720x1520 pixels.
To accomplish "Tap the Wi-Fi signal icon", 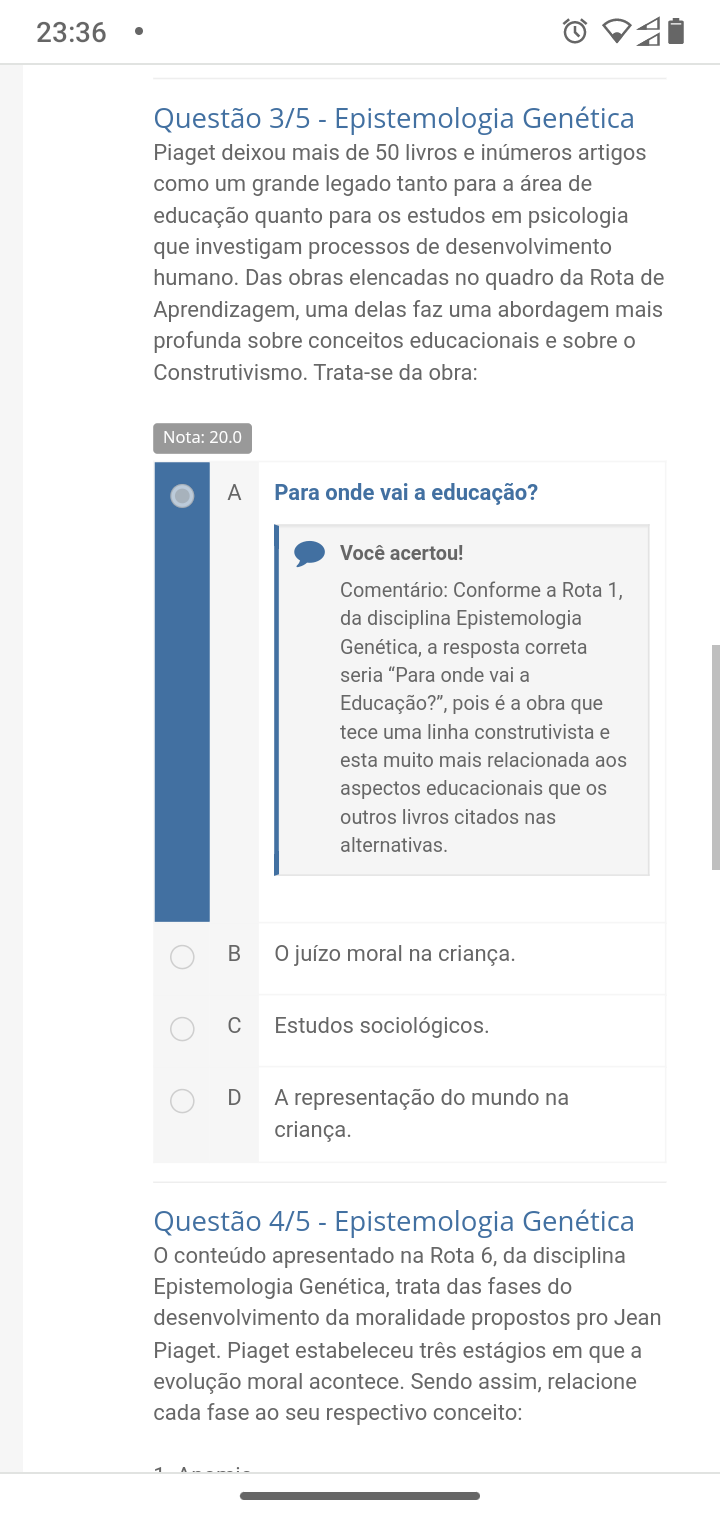I will [617, 32].
